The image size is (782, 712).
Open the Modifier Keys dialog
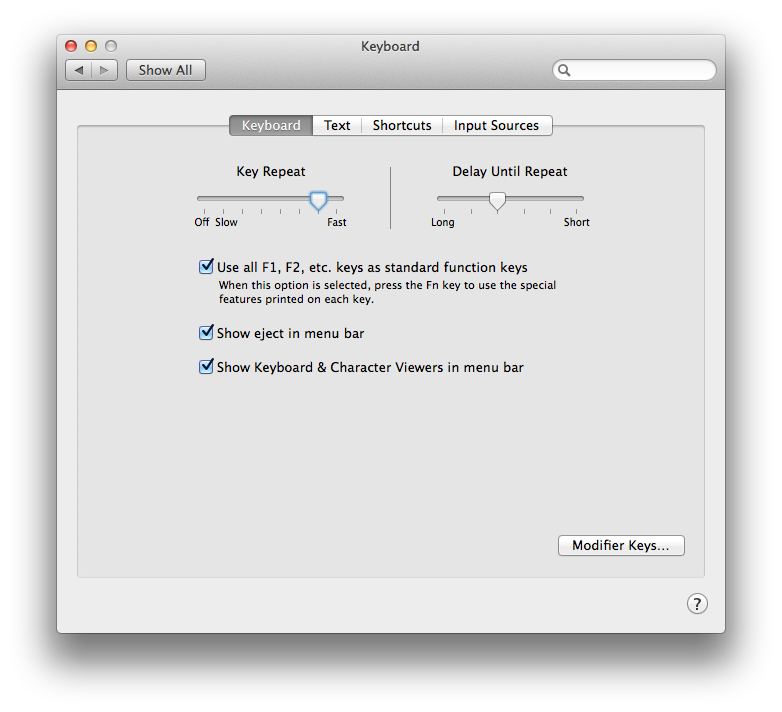click(621, 545)
